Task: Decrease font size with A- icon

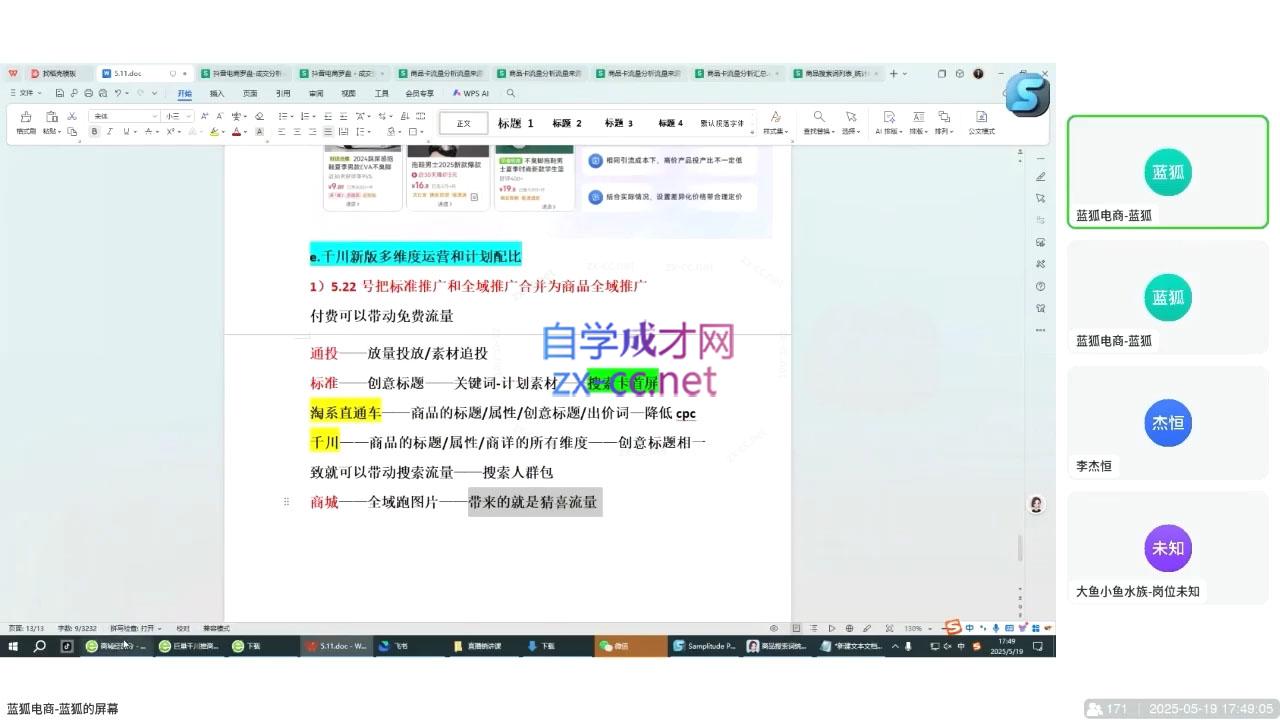Action: click(x=219, y=116)
